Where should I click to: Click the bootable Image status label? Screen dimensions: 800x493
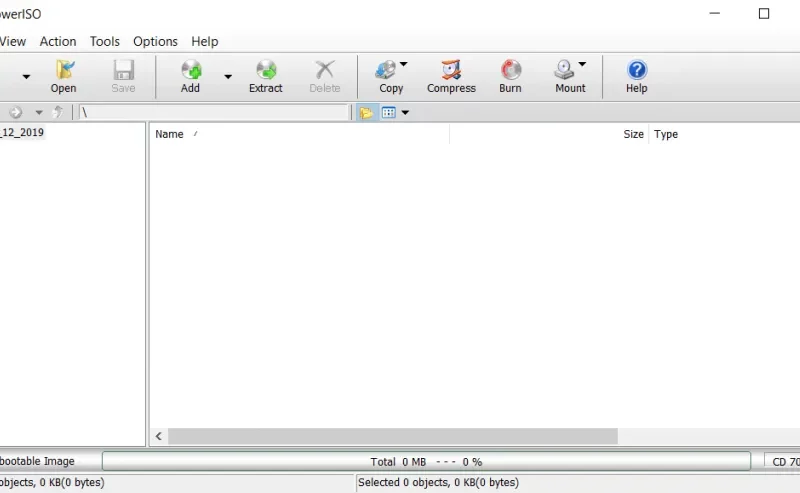pyautogui.click(x=37, y=461)
